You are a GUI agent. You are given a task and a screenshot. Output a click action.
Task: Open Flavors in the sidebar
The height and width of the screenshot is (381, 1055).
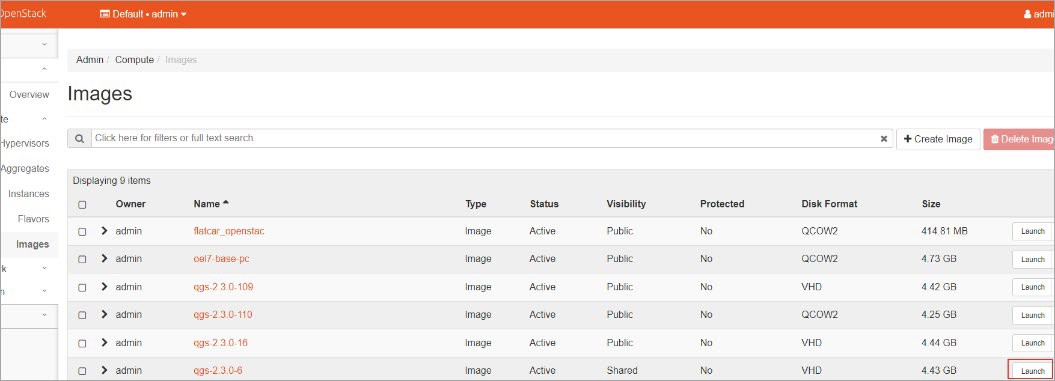(x=34, y=219)
